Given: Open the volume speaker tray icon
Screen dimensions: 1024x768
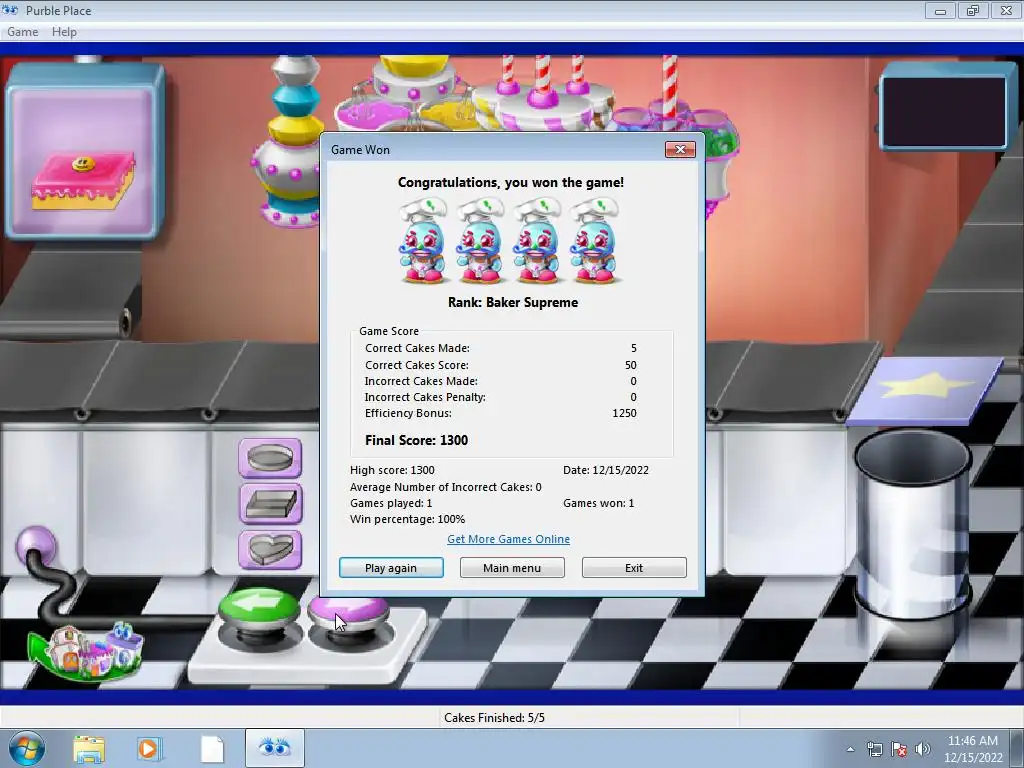Looking at the screenshot, I should (x=922, y=749).
